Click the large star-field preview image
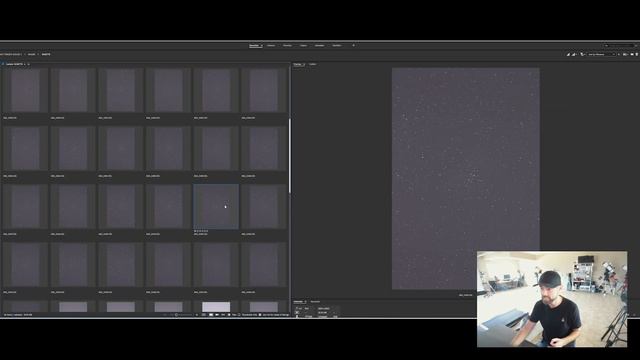640x360 pixels. 466,178
